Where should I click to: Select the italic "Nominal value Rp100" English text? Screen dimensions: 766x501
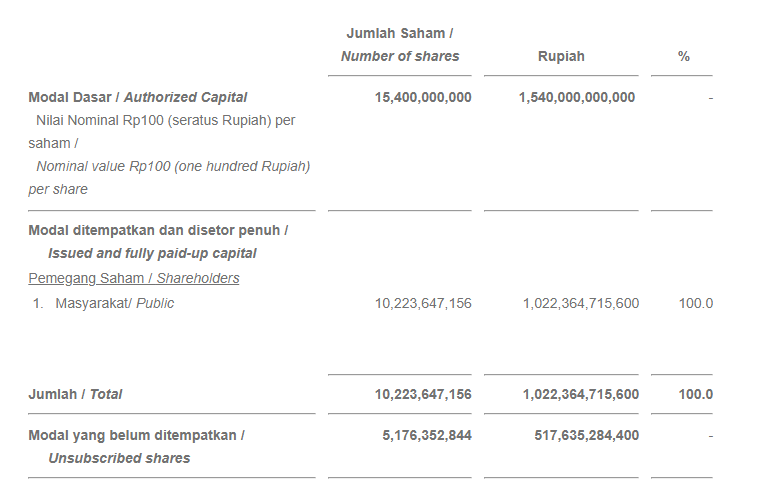173,166
